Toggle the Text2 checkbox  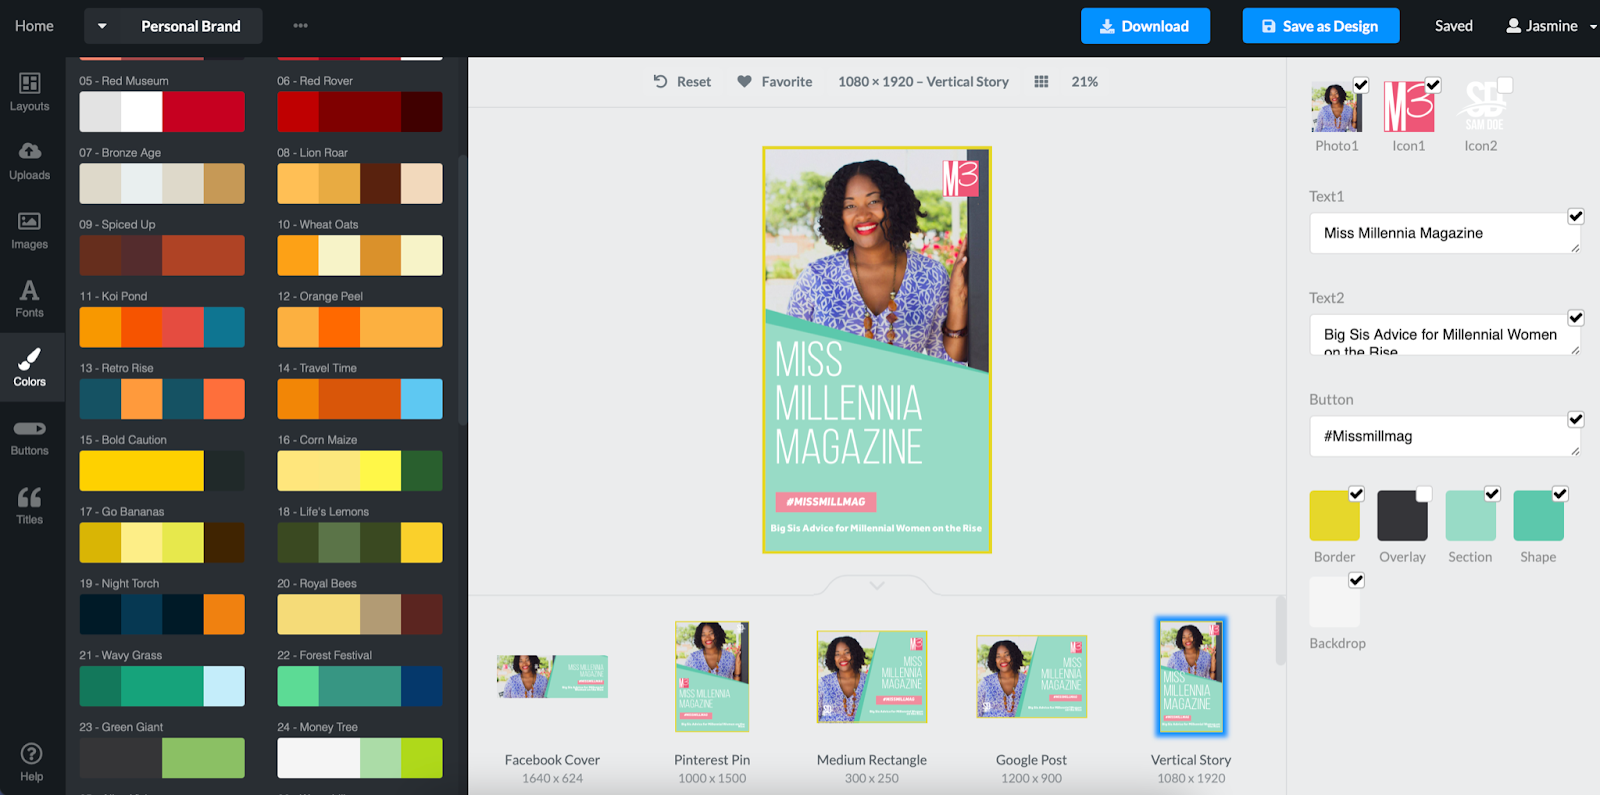tap(1576, 318)
